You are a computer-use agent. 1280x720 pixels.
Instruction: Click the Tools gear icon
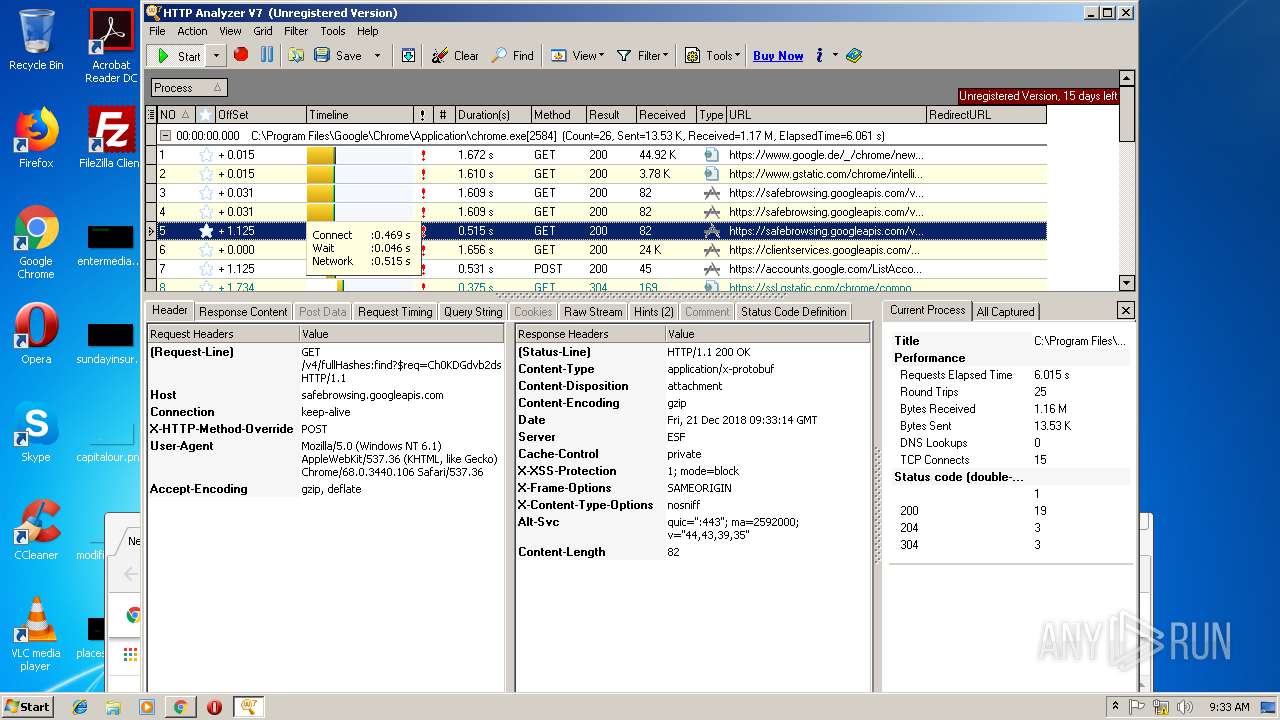click(692, 55)
